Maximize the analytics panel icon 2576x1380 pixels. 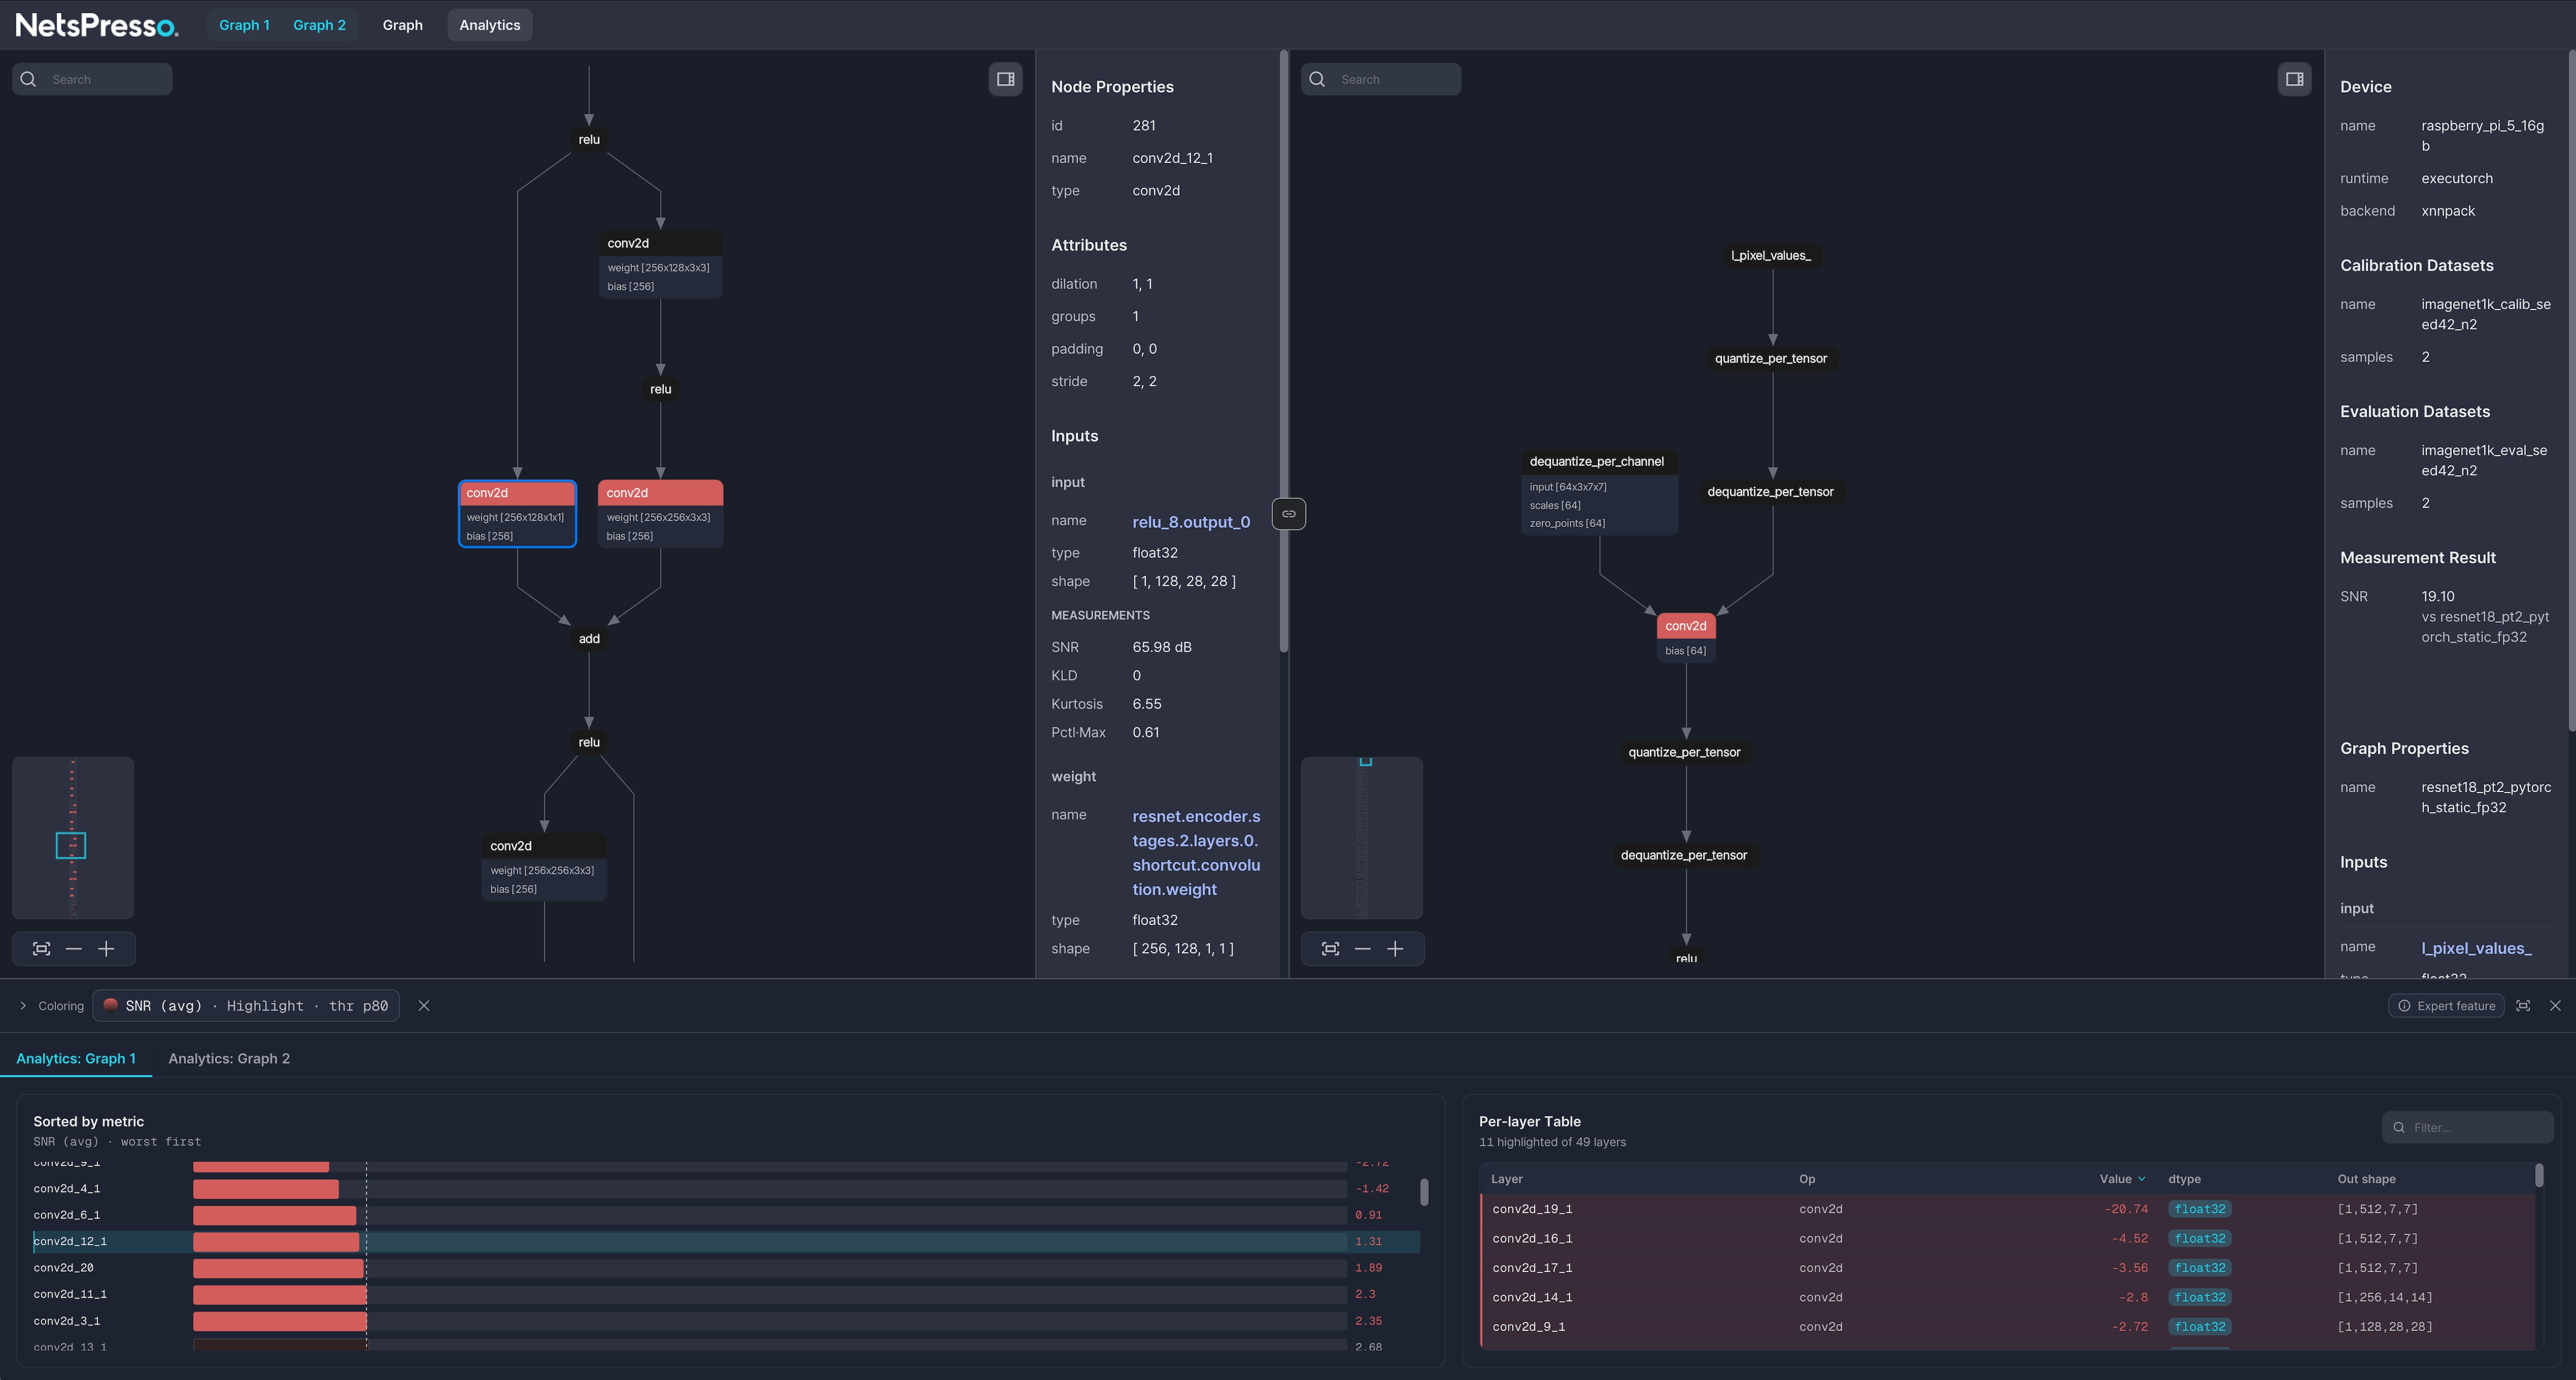(2523, 1006)
